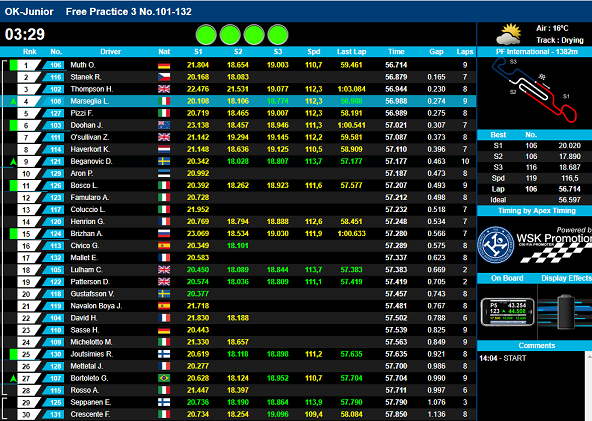Click the UK flag in Thompson H. row
Viewport: 592px width, 421px height.
click(164, 89)
